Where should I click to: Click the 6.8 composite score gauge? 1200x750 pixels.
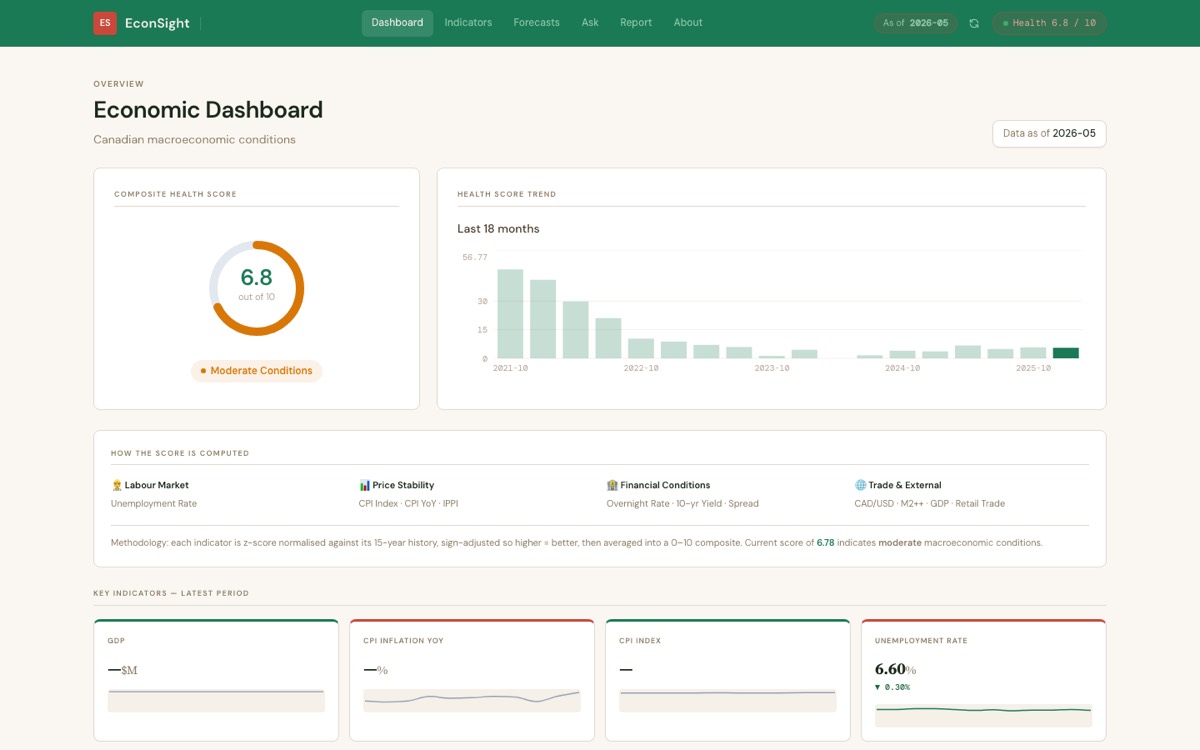256,288
